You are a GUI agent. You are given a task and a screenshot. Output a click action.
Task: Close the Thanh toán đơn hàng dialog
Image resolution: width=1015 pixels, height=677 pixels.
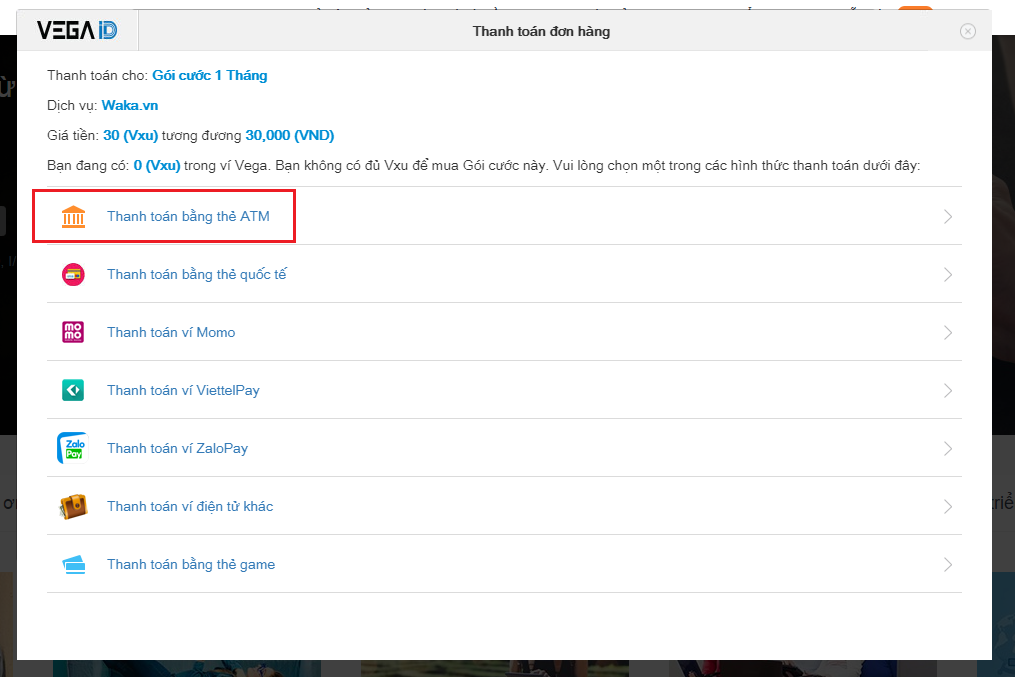point(967,31)
